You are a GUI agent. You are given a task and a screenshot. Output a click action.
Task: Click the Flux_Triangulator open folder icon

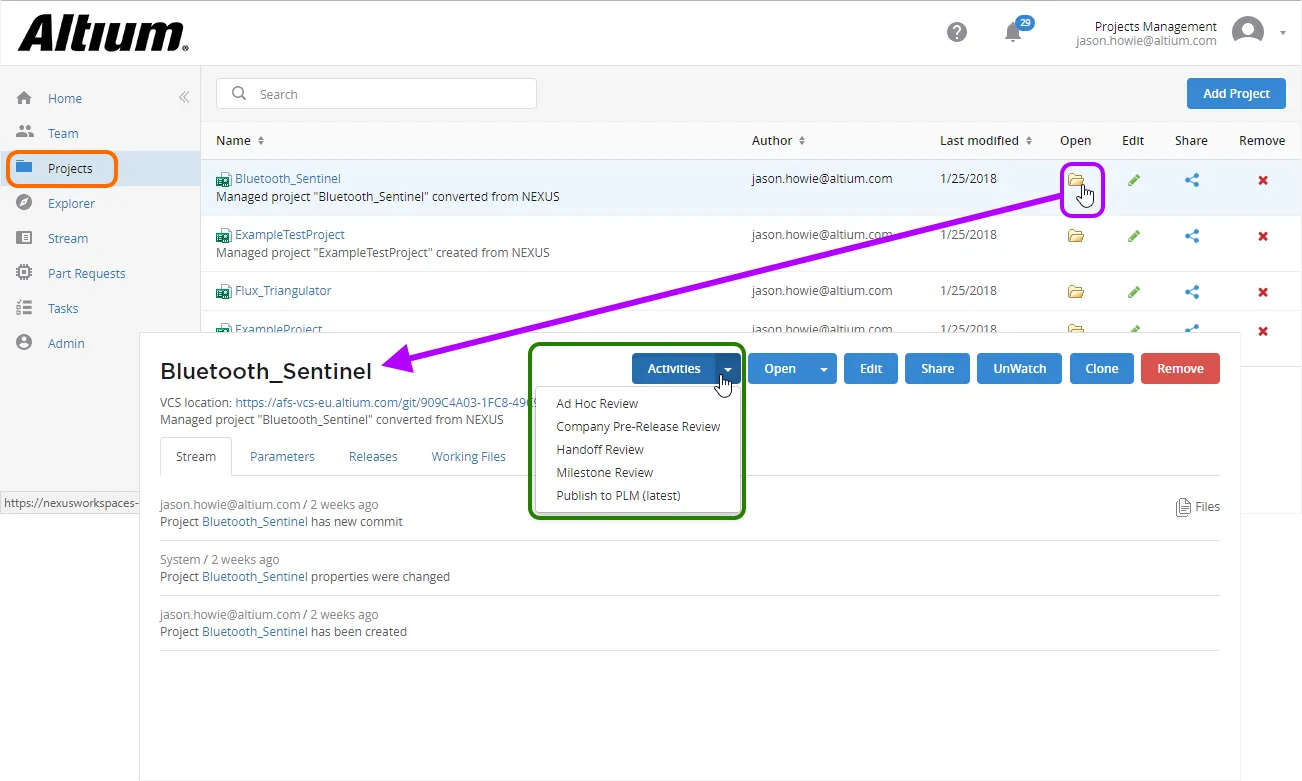(1076, 292)
